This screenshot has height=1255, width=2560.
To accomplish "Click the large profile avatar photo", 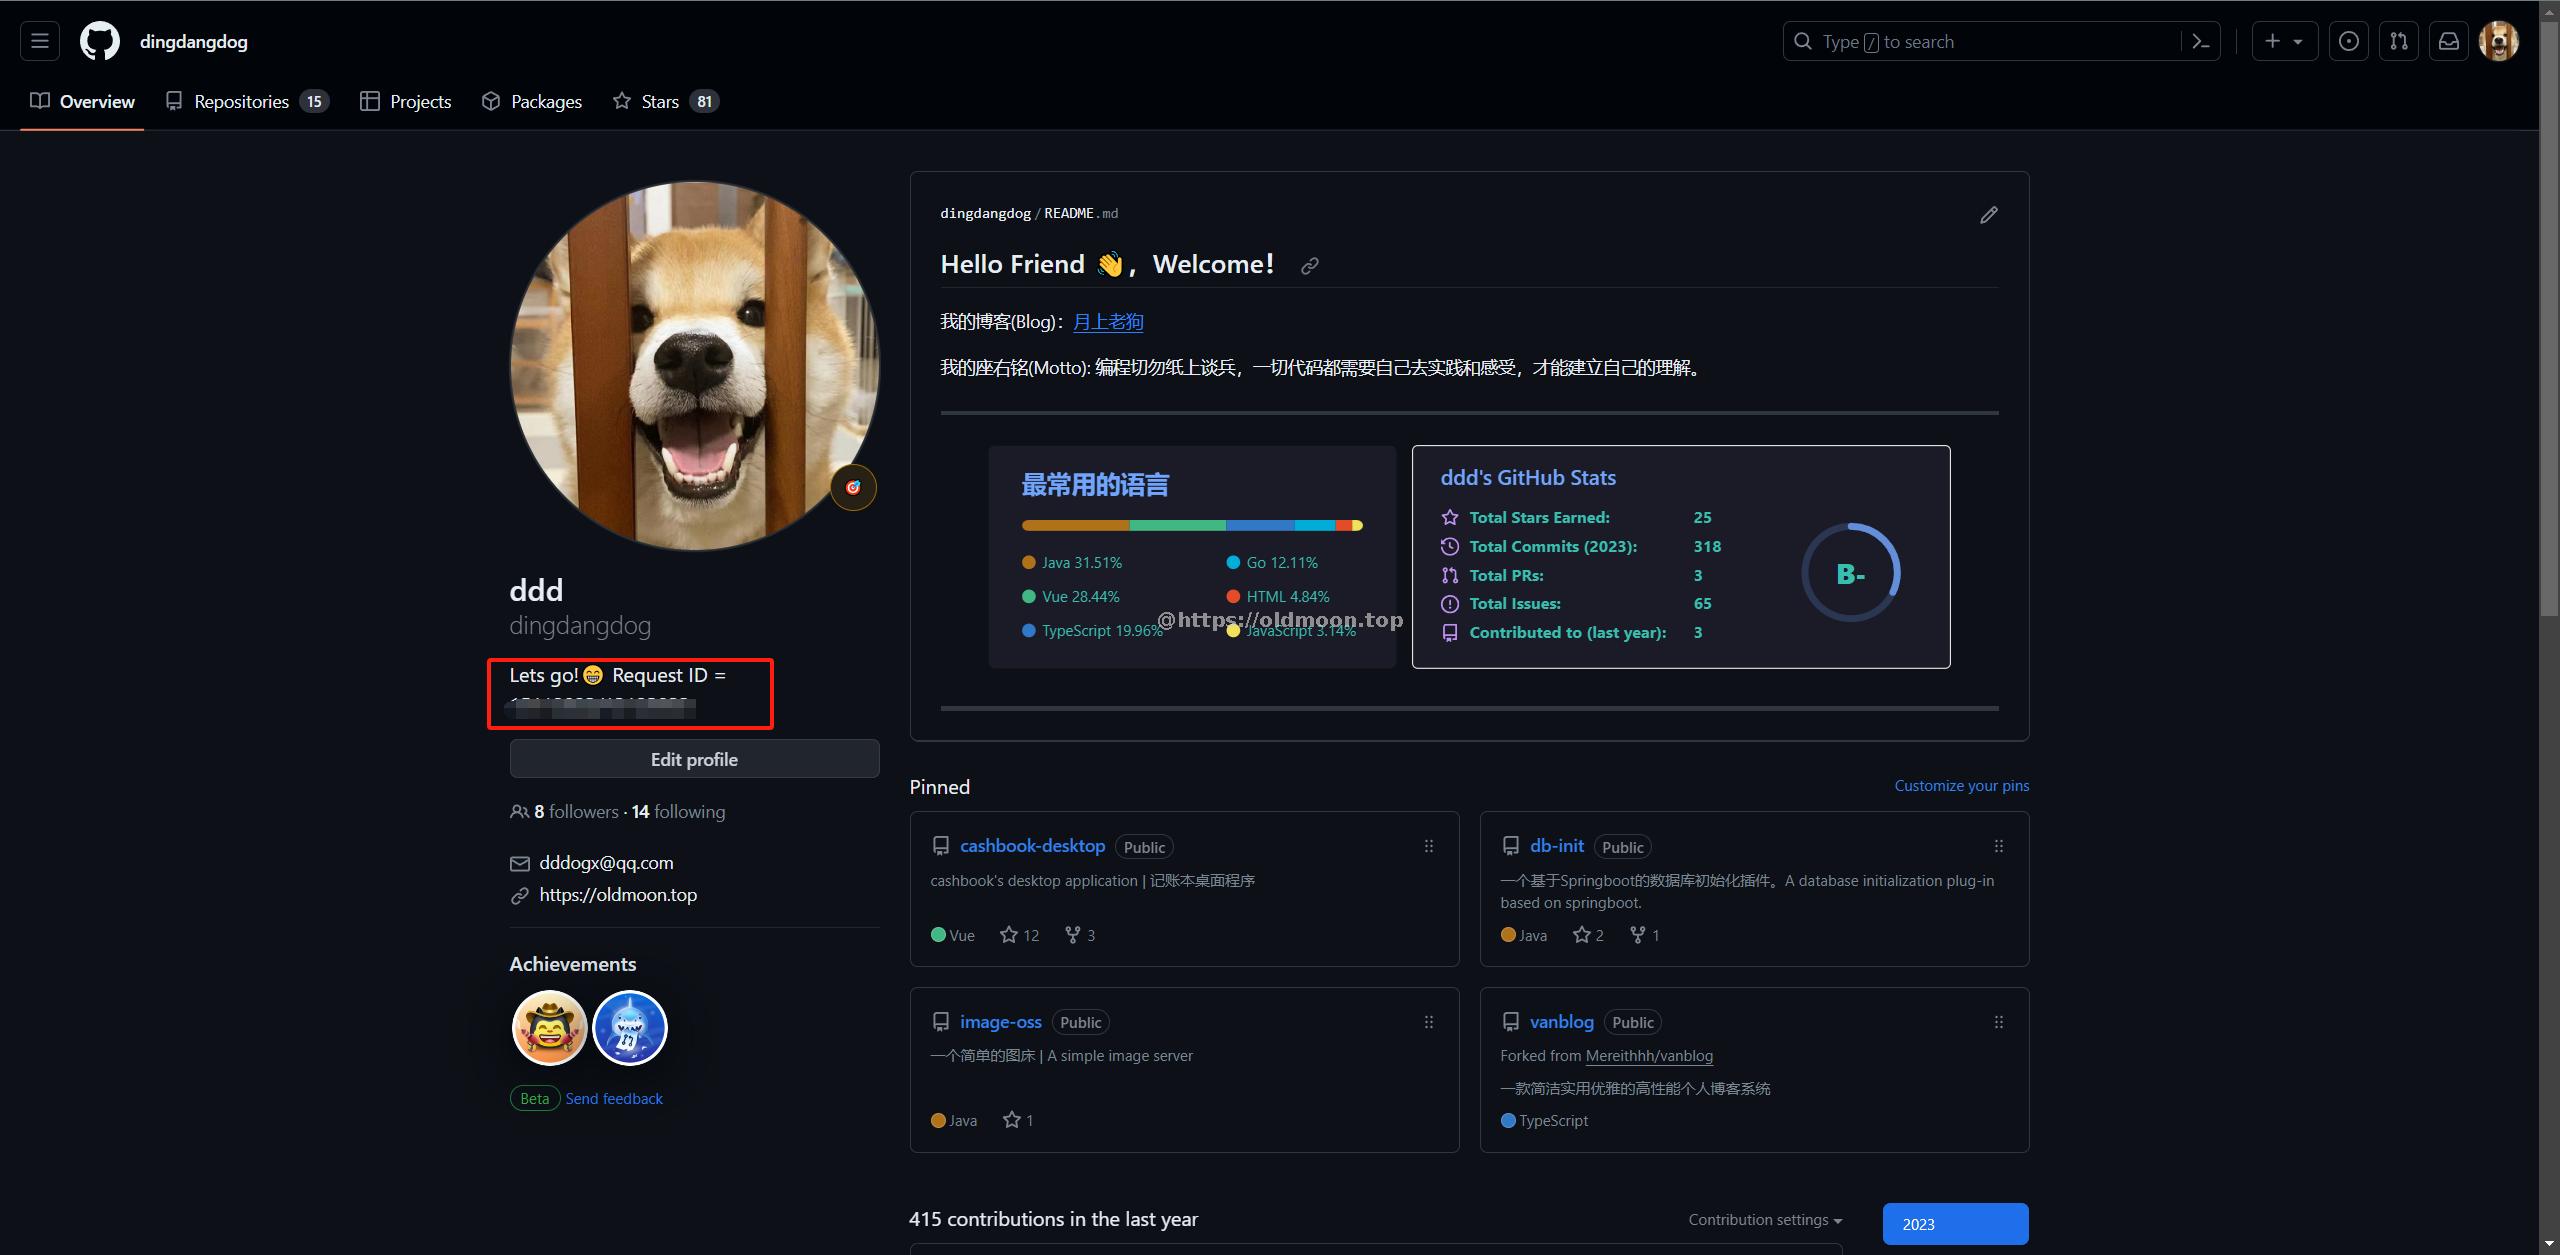I will click(x=695, y=366).
